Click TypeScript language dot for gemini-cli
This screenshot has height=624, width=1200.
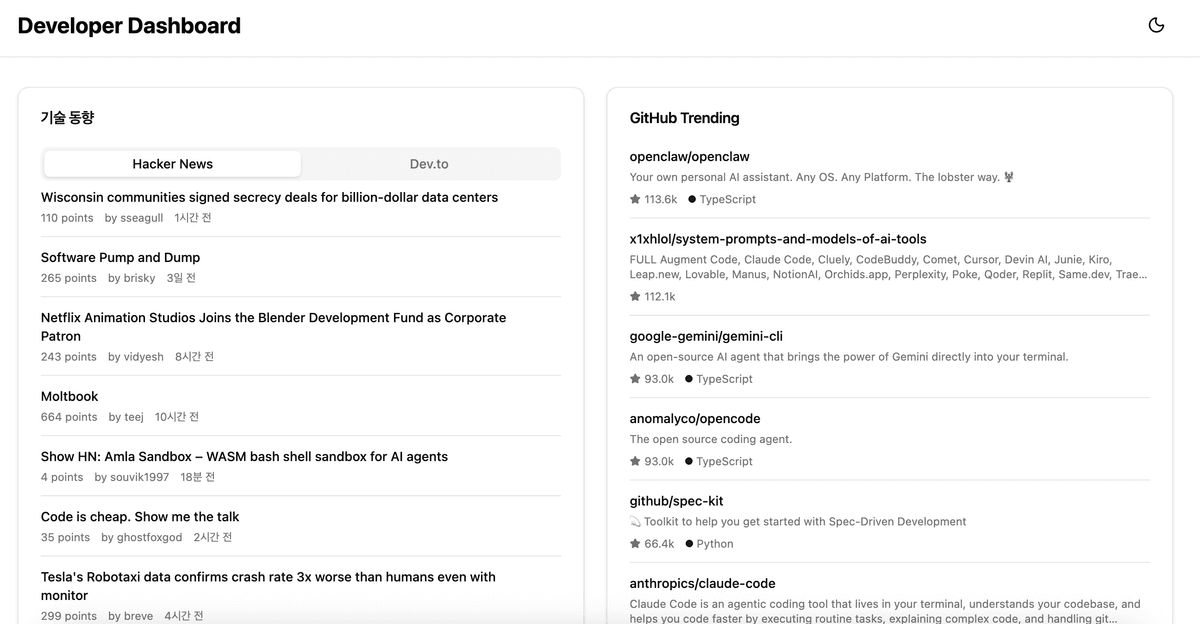coord(689,379)
